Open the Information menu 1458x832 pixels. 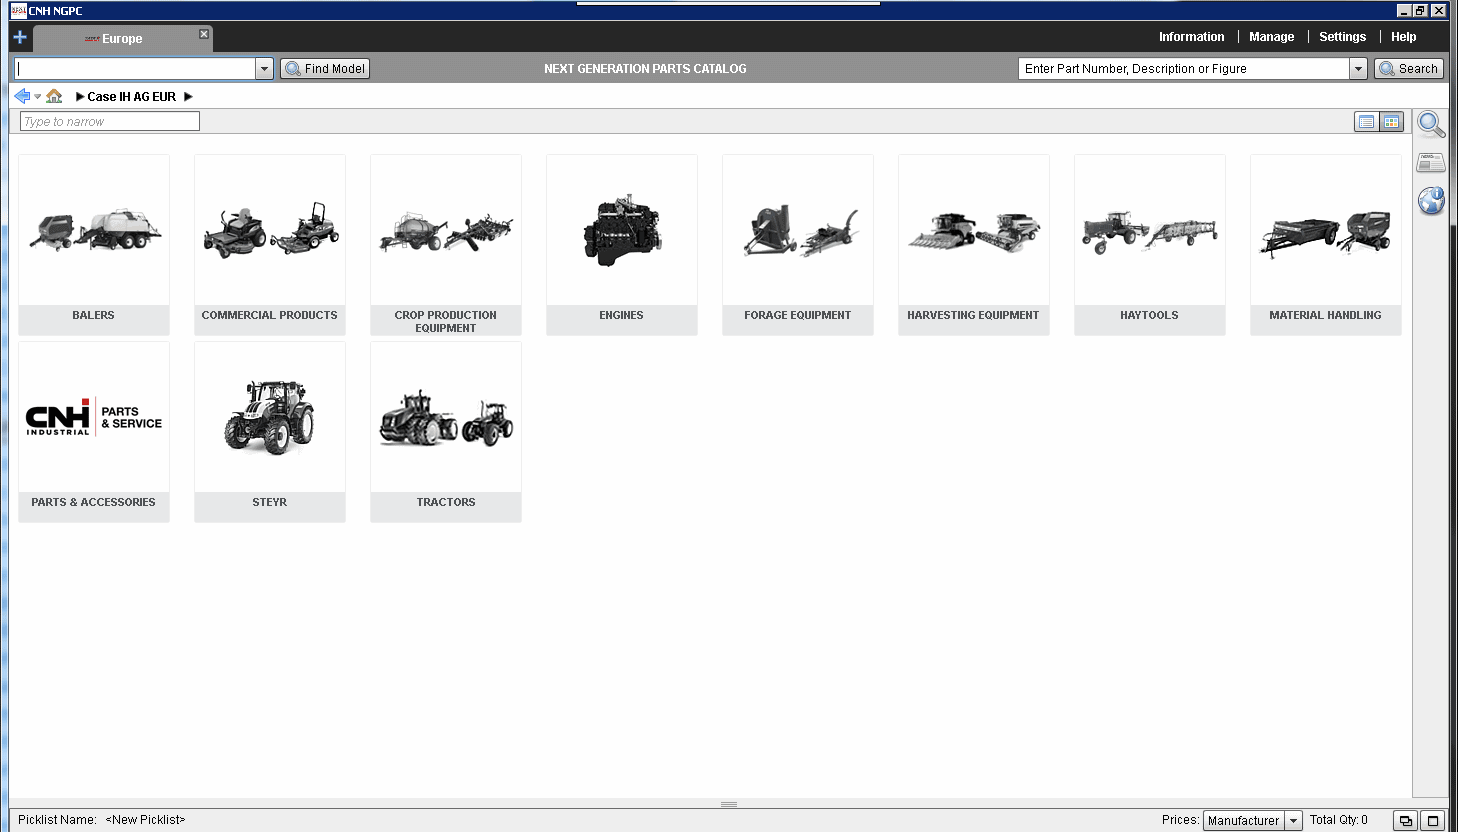(1191, 37)
